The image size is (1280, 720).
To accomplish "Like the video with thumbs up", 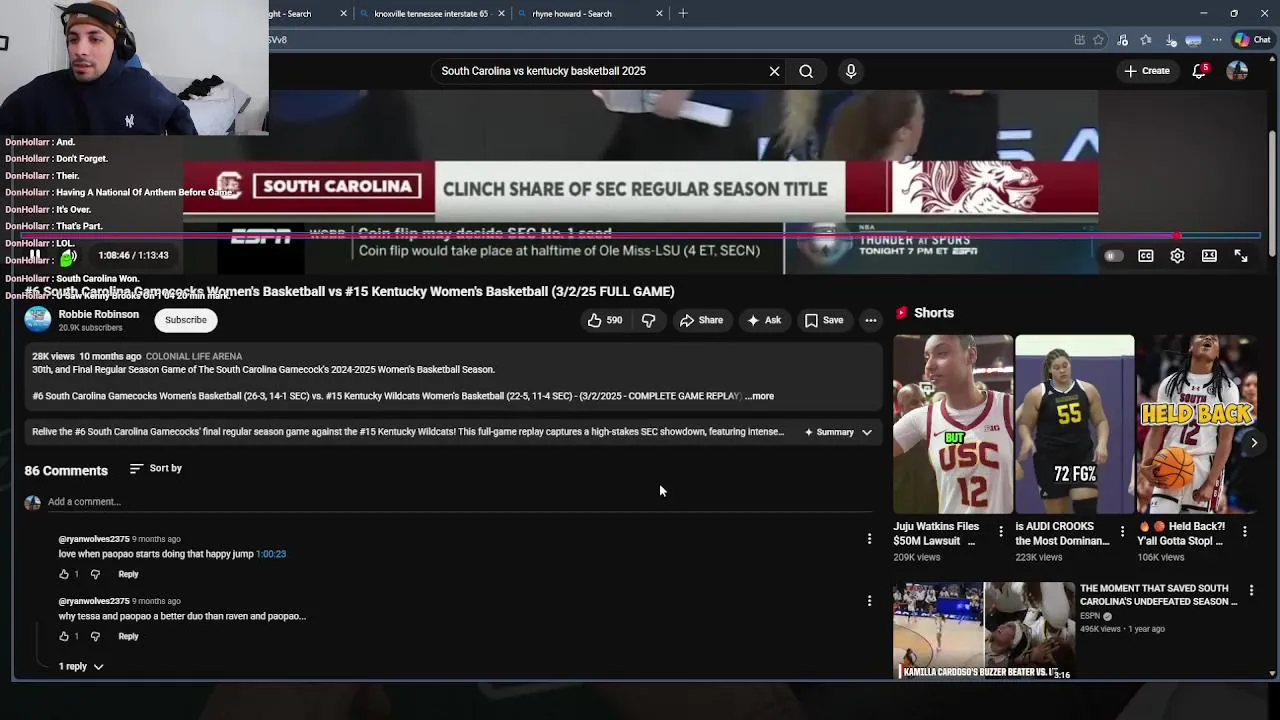I will pyautogui.click(x=605, y=320).
